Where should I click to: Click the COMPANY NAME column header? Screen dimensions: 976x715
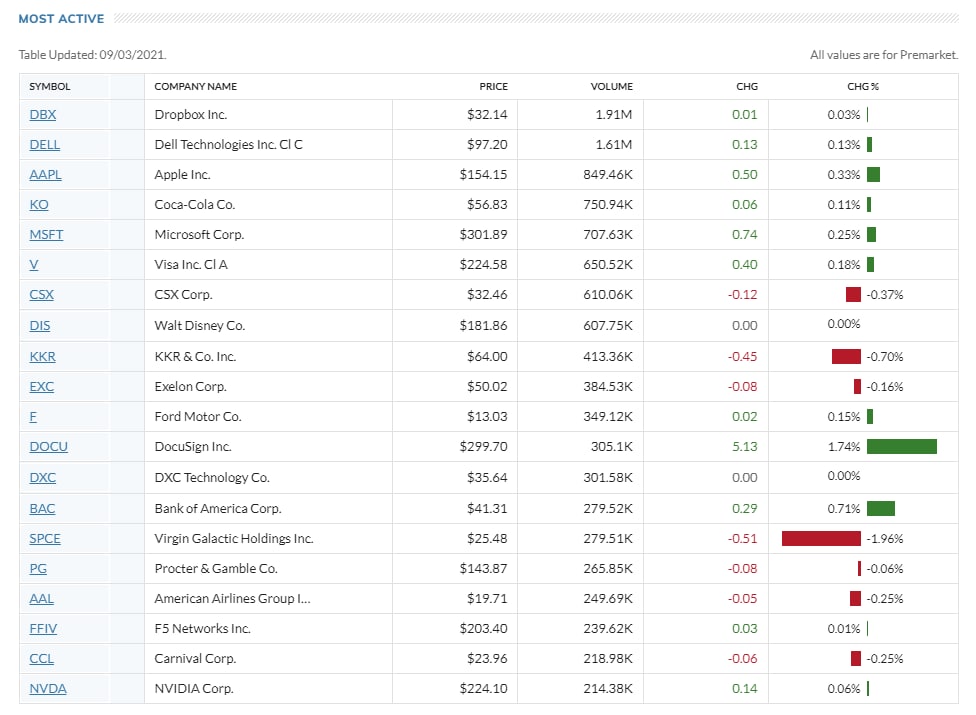195,86
